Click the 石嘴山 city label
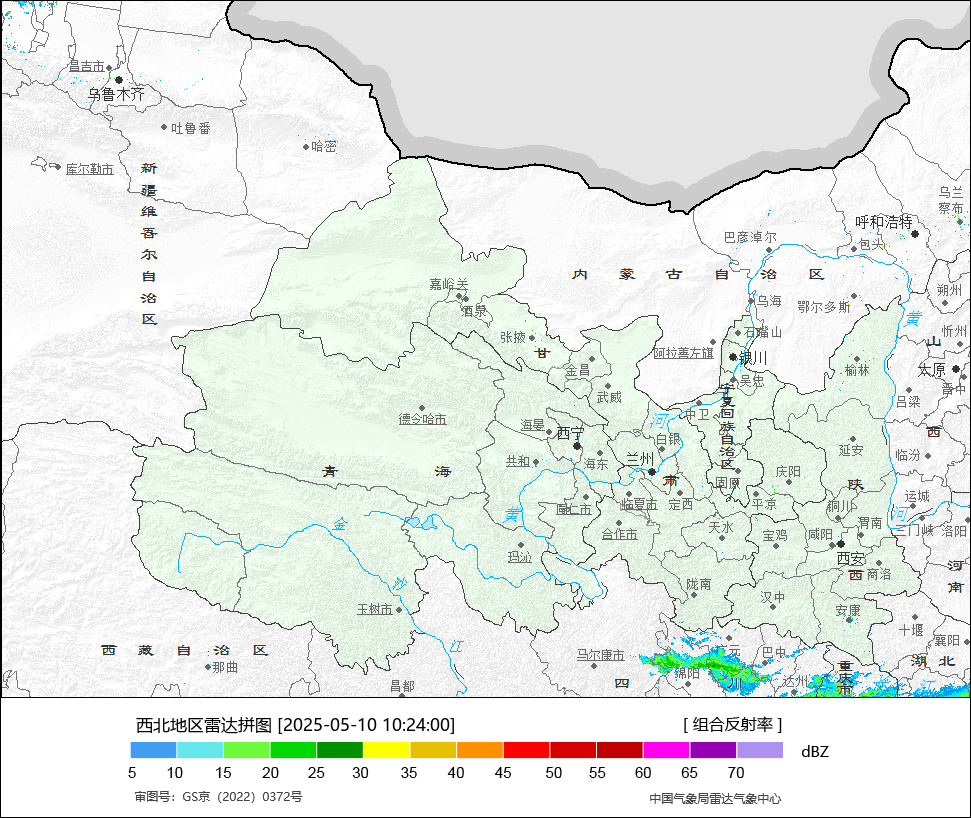Screen dimensions: 971x818 tap(763, 333)
